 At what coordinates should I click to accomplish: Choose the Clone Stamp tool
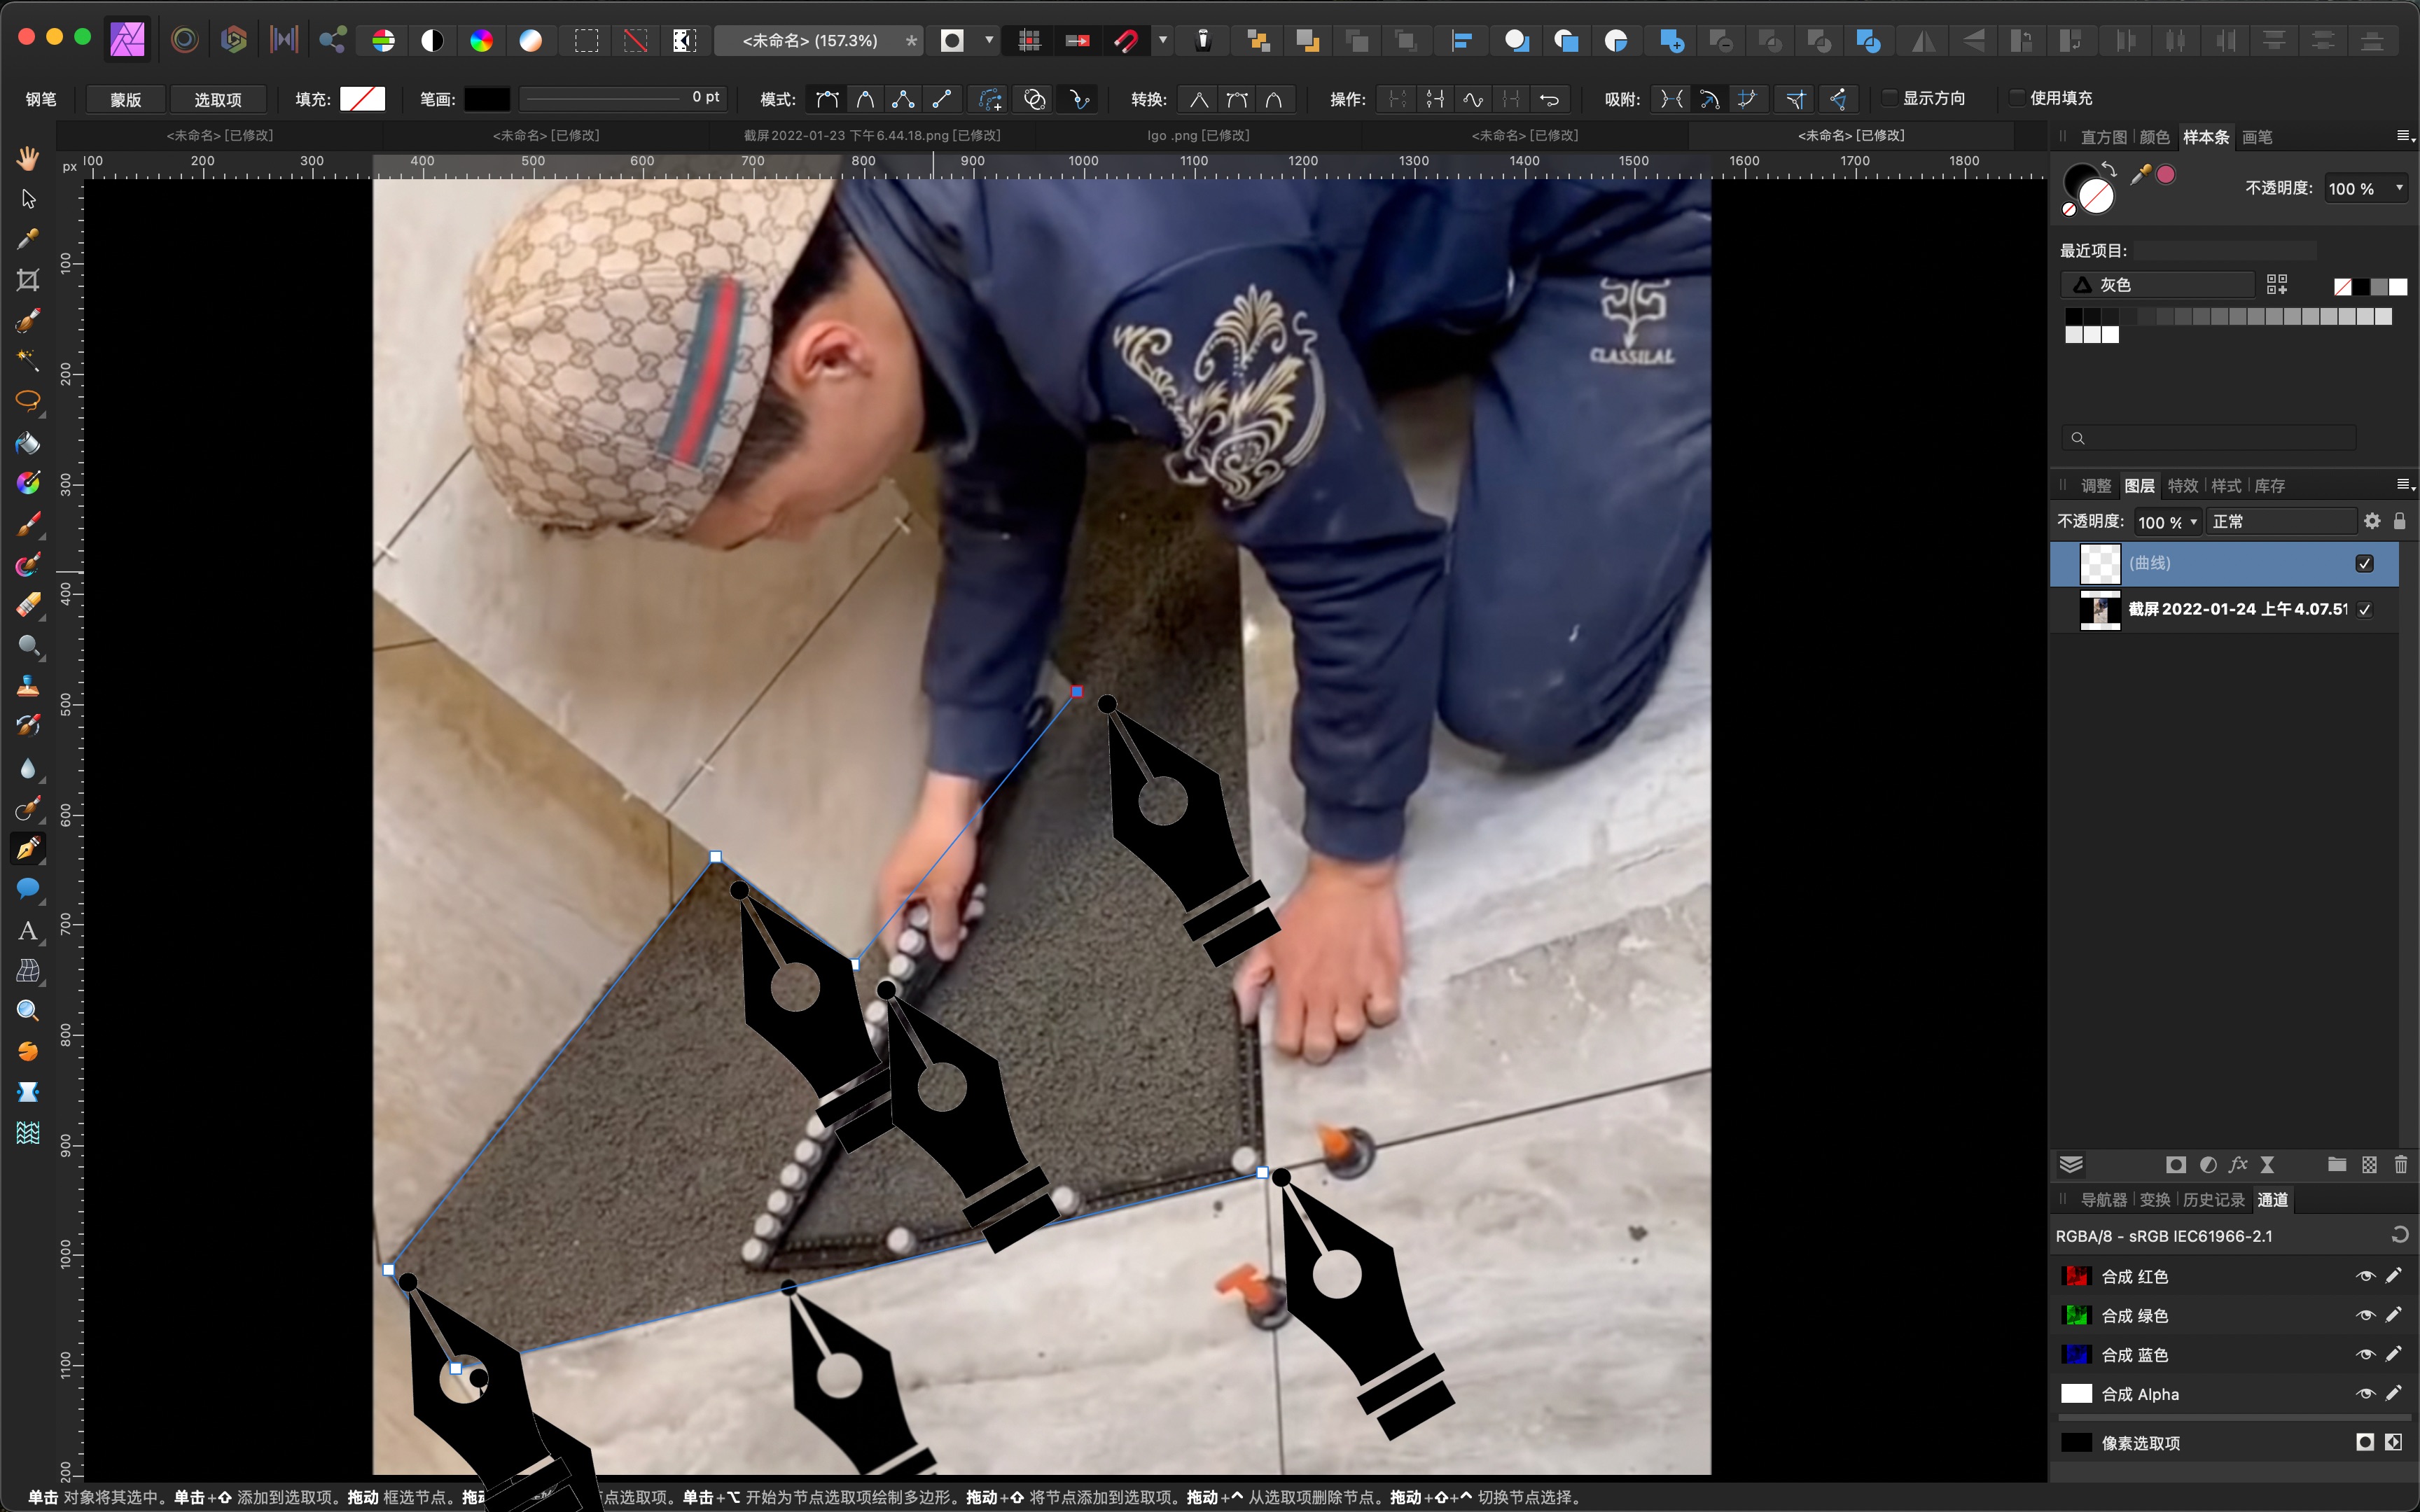pyautogui.click(x=28, y=686)
